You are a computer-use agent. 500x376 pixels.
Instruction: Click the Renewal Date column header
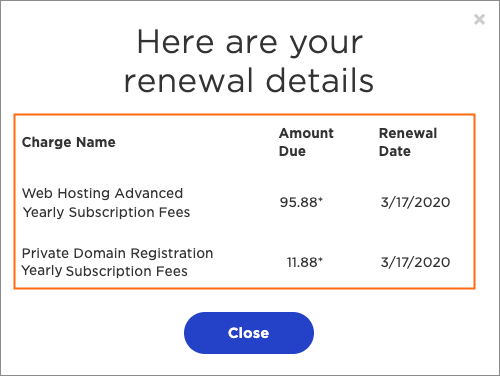(408, 142)
